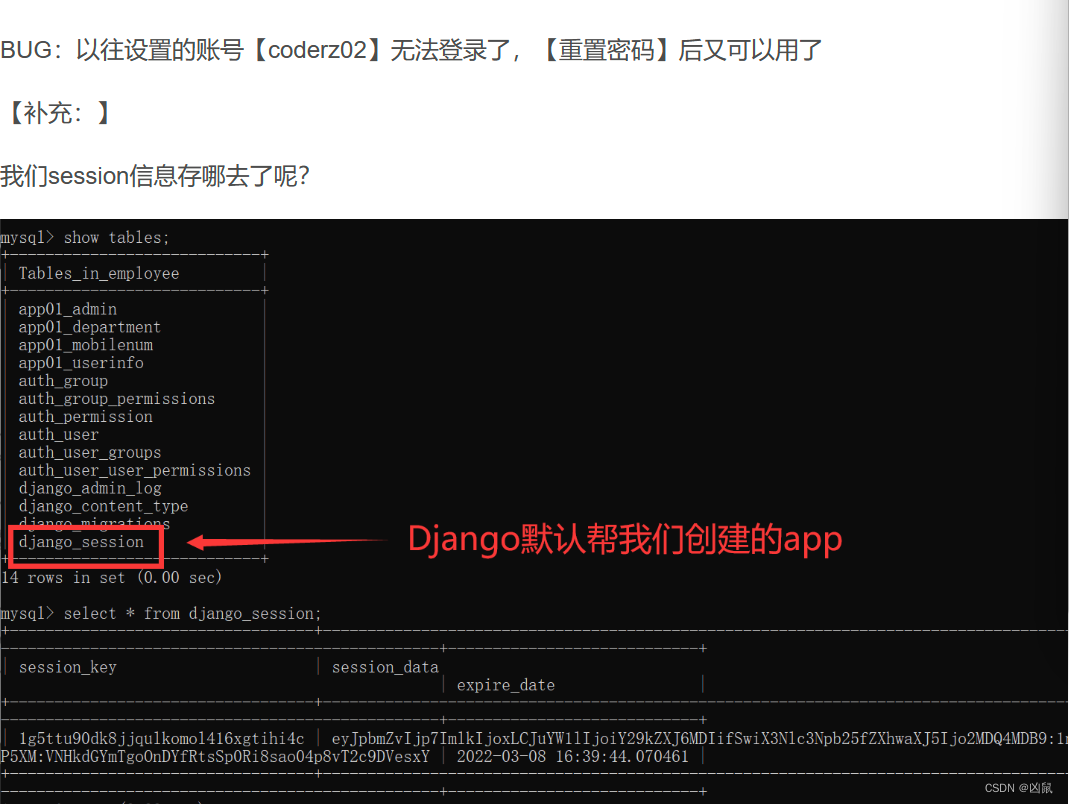Click the BUG line about account coderz02
Screen dimensions: 1069x804
pos(411,50)
